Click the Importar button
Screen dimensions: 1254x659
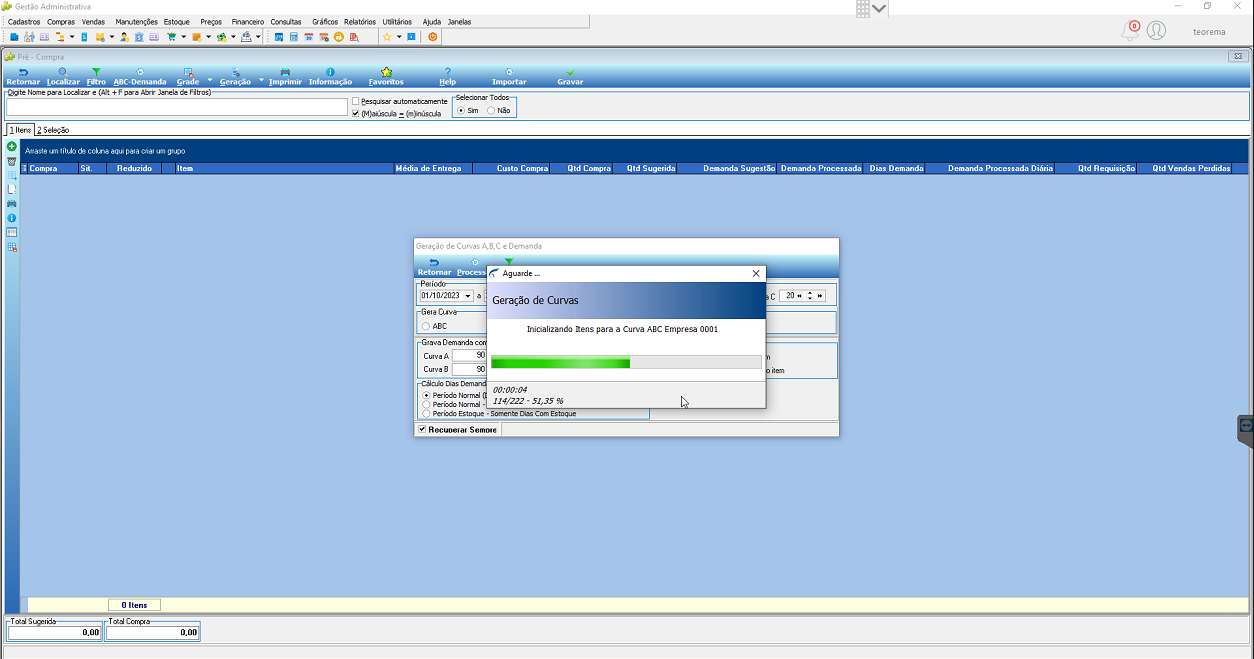[x=509, y=77]
